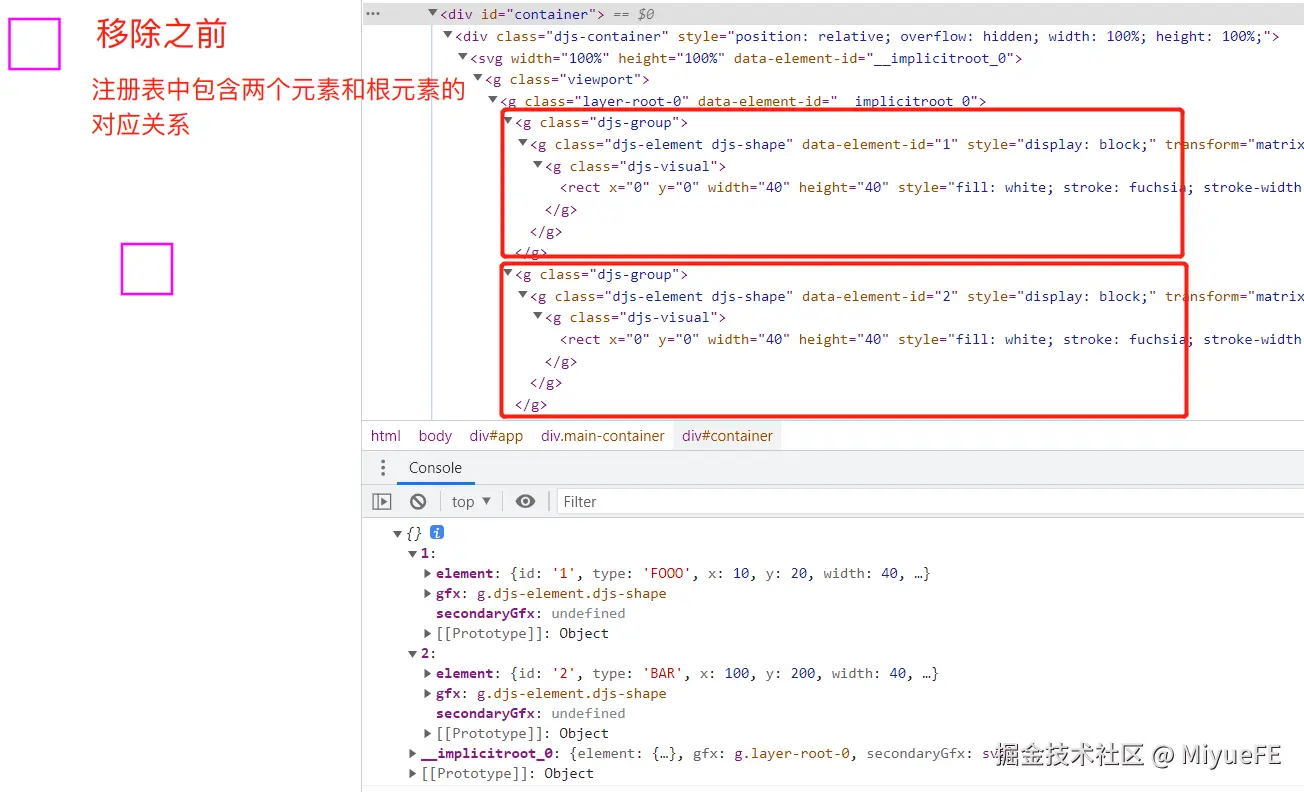The image size is (1304, 792).
Task: Open the console drawer three-dot menu
Action: pyautogui.click(x=382, y=468)
